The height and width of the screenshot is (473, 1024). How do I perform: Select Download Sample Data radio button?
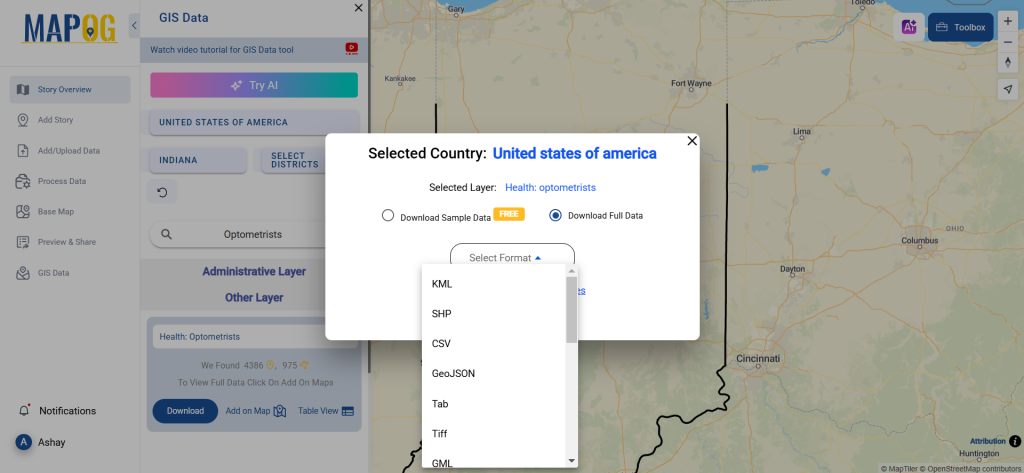coord(388,215)
